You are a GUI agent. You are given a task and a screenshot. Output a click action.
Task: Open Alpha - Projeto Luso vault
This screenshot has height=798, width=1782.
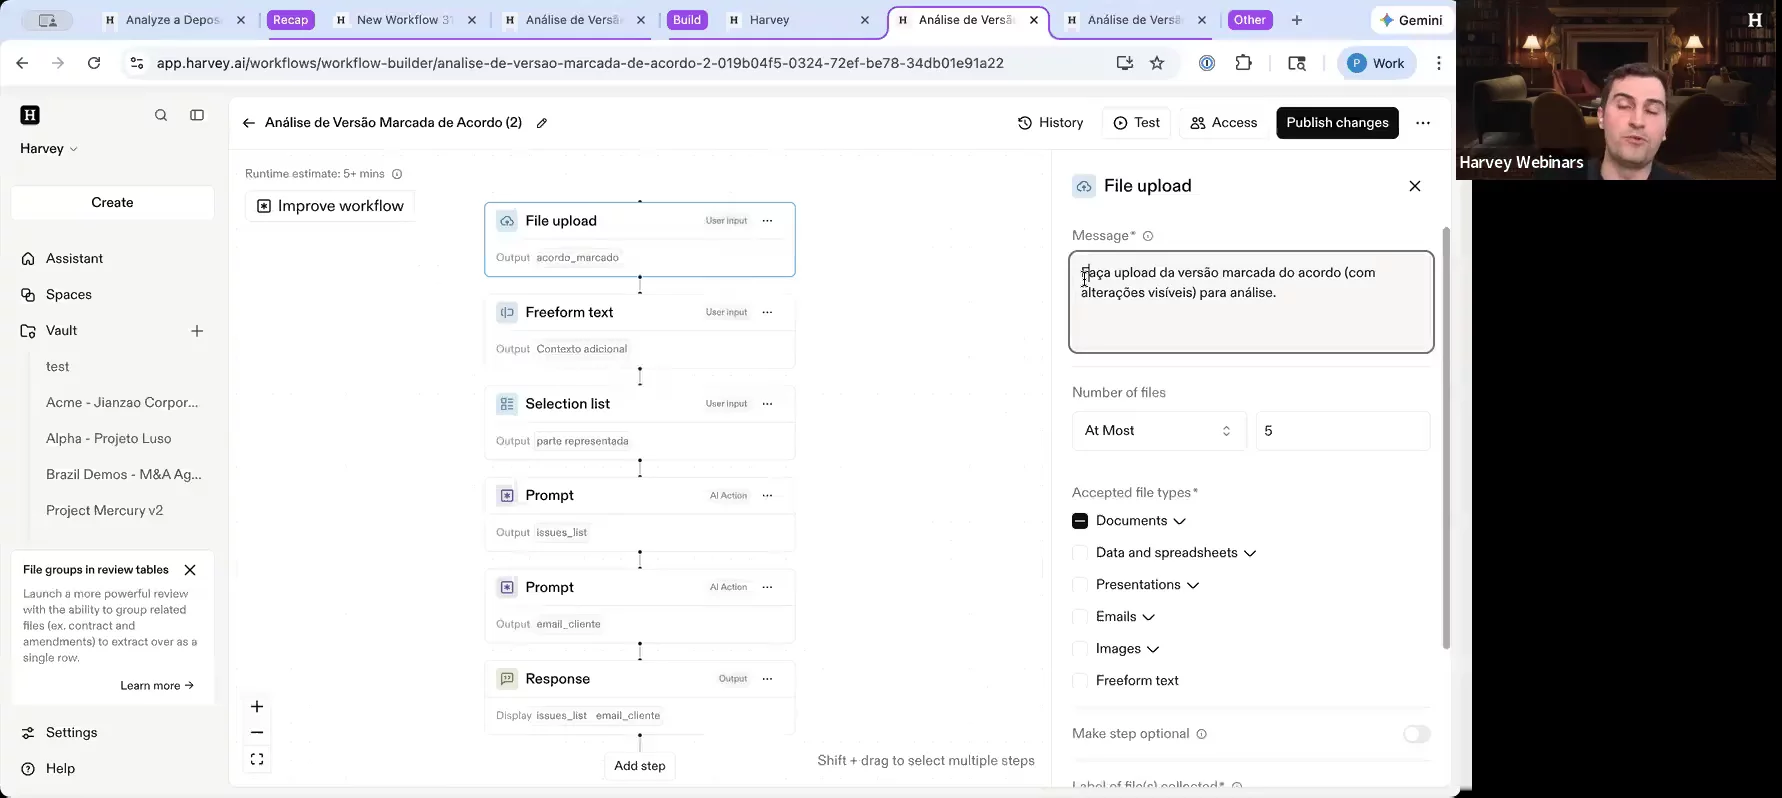pos(108,439)
